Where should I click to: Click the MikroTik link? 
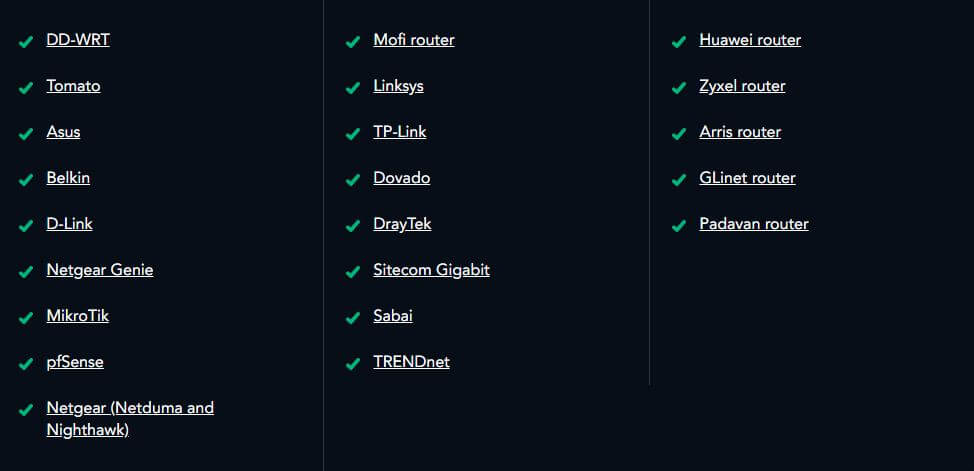click(x=78, y=316)
